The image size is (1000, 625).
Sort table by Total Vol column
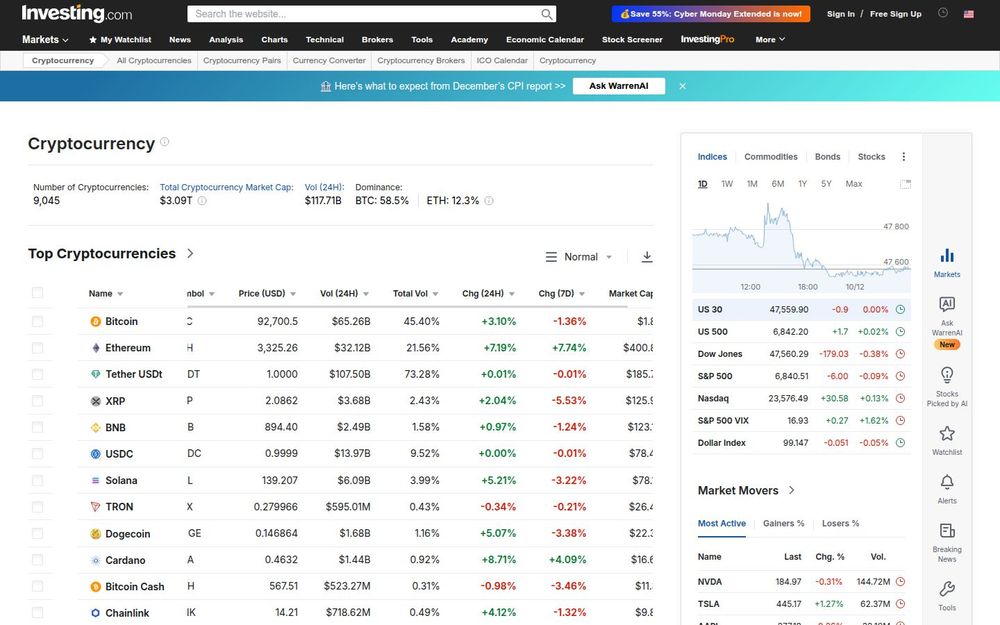pyautogui.click(x=415, y=293)
